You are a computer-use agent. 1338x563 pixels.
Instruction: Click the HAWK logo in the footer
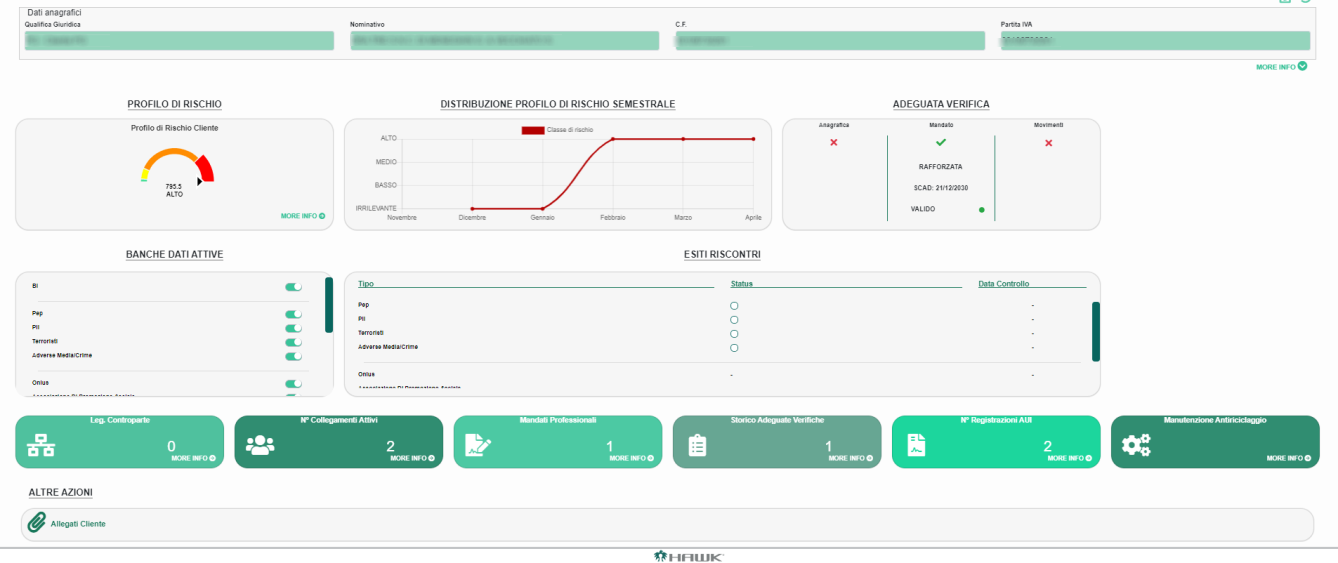click(x=688, y=556)
